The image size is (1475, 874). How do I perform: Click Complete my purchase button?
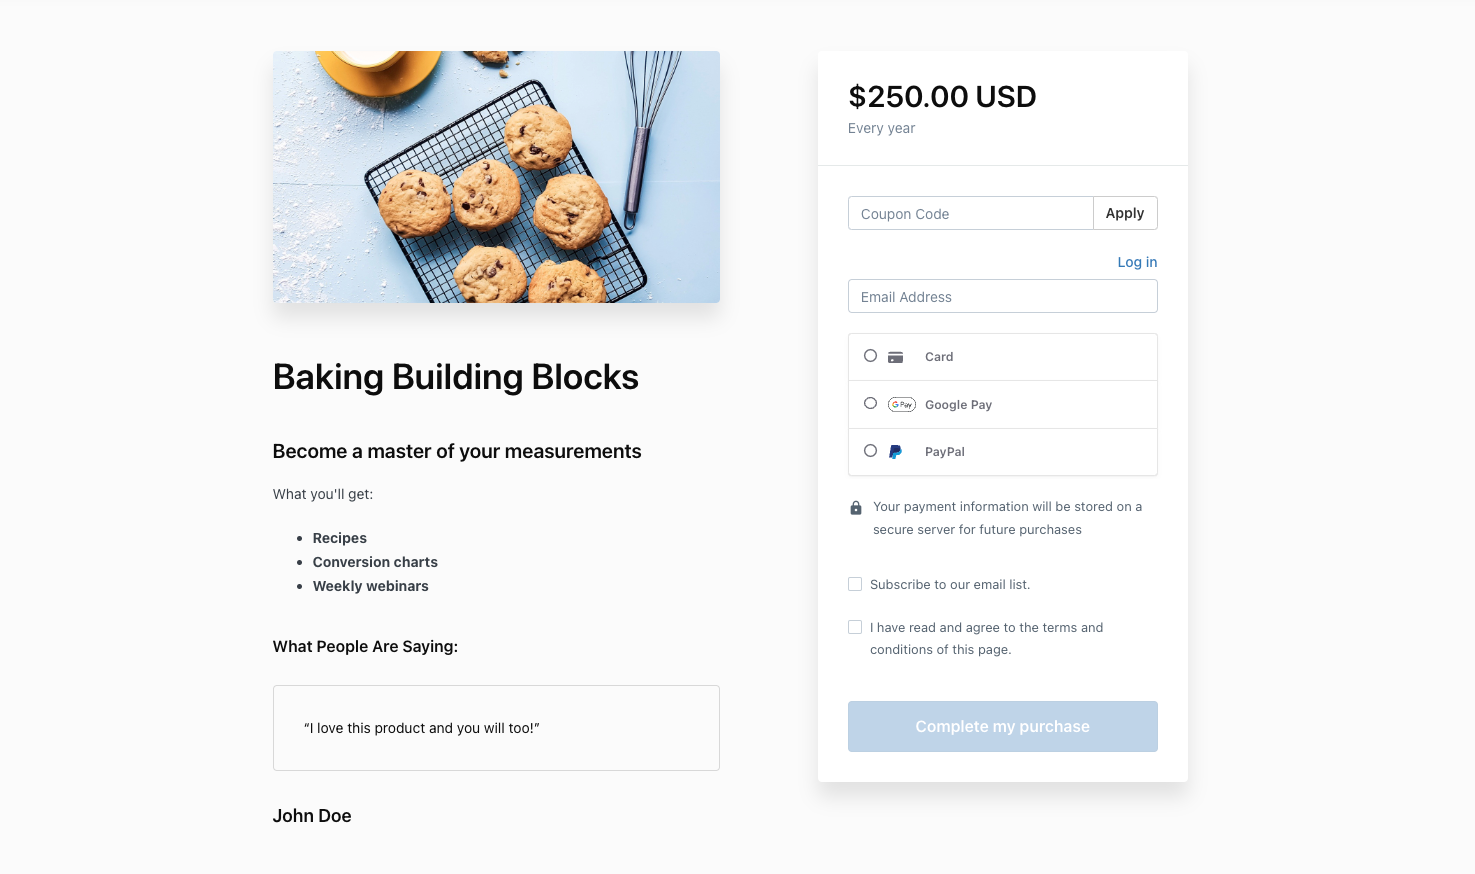(1003, 726)
